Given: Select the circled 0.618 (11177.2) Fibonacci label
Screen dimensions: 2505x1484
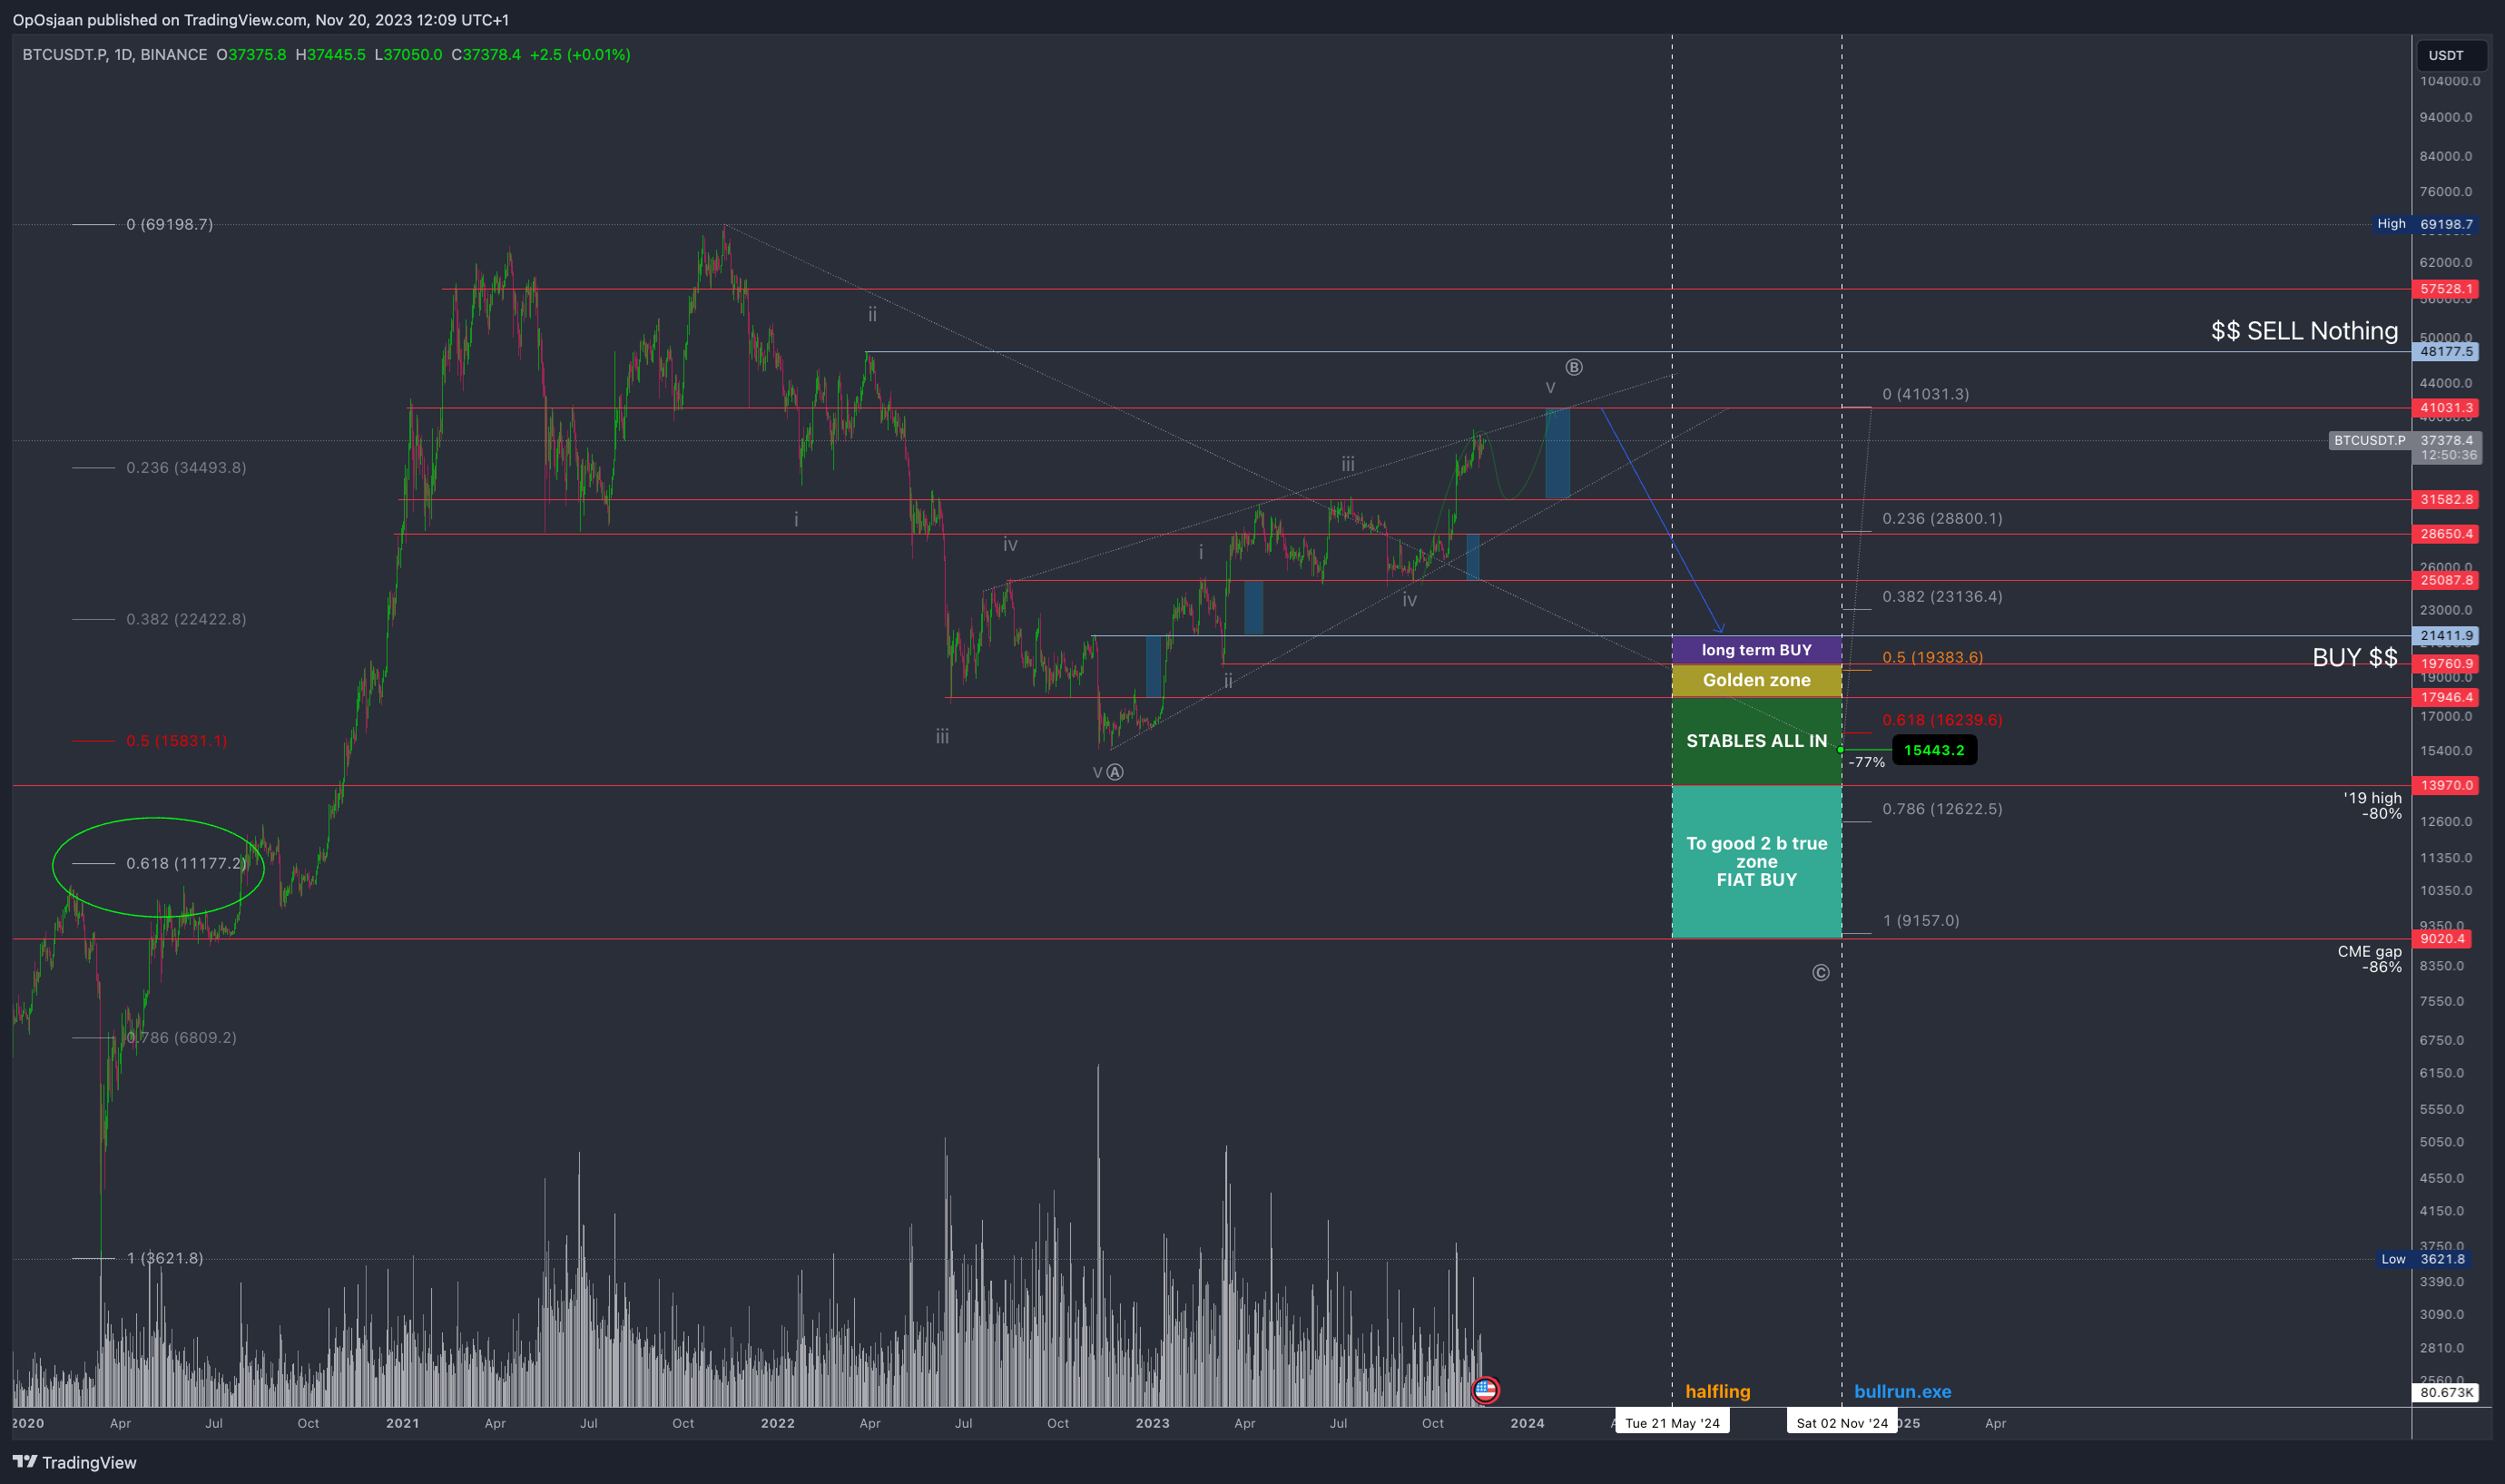Looking at the screenshot, I should click(186, 863).
